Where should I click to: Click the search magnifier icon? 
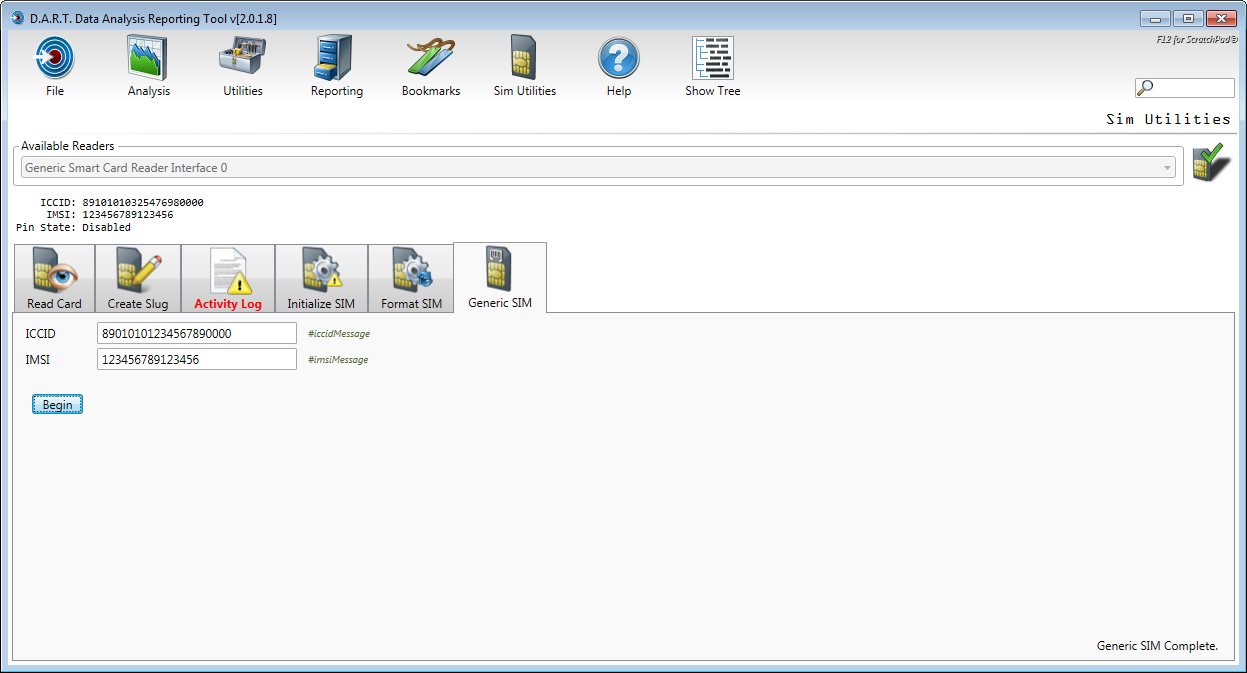pyautogui.click(x=1147, y=88)
